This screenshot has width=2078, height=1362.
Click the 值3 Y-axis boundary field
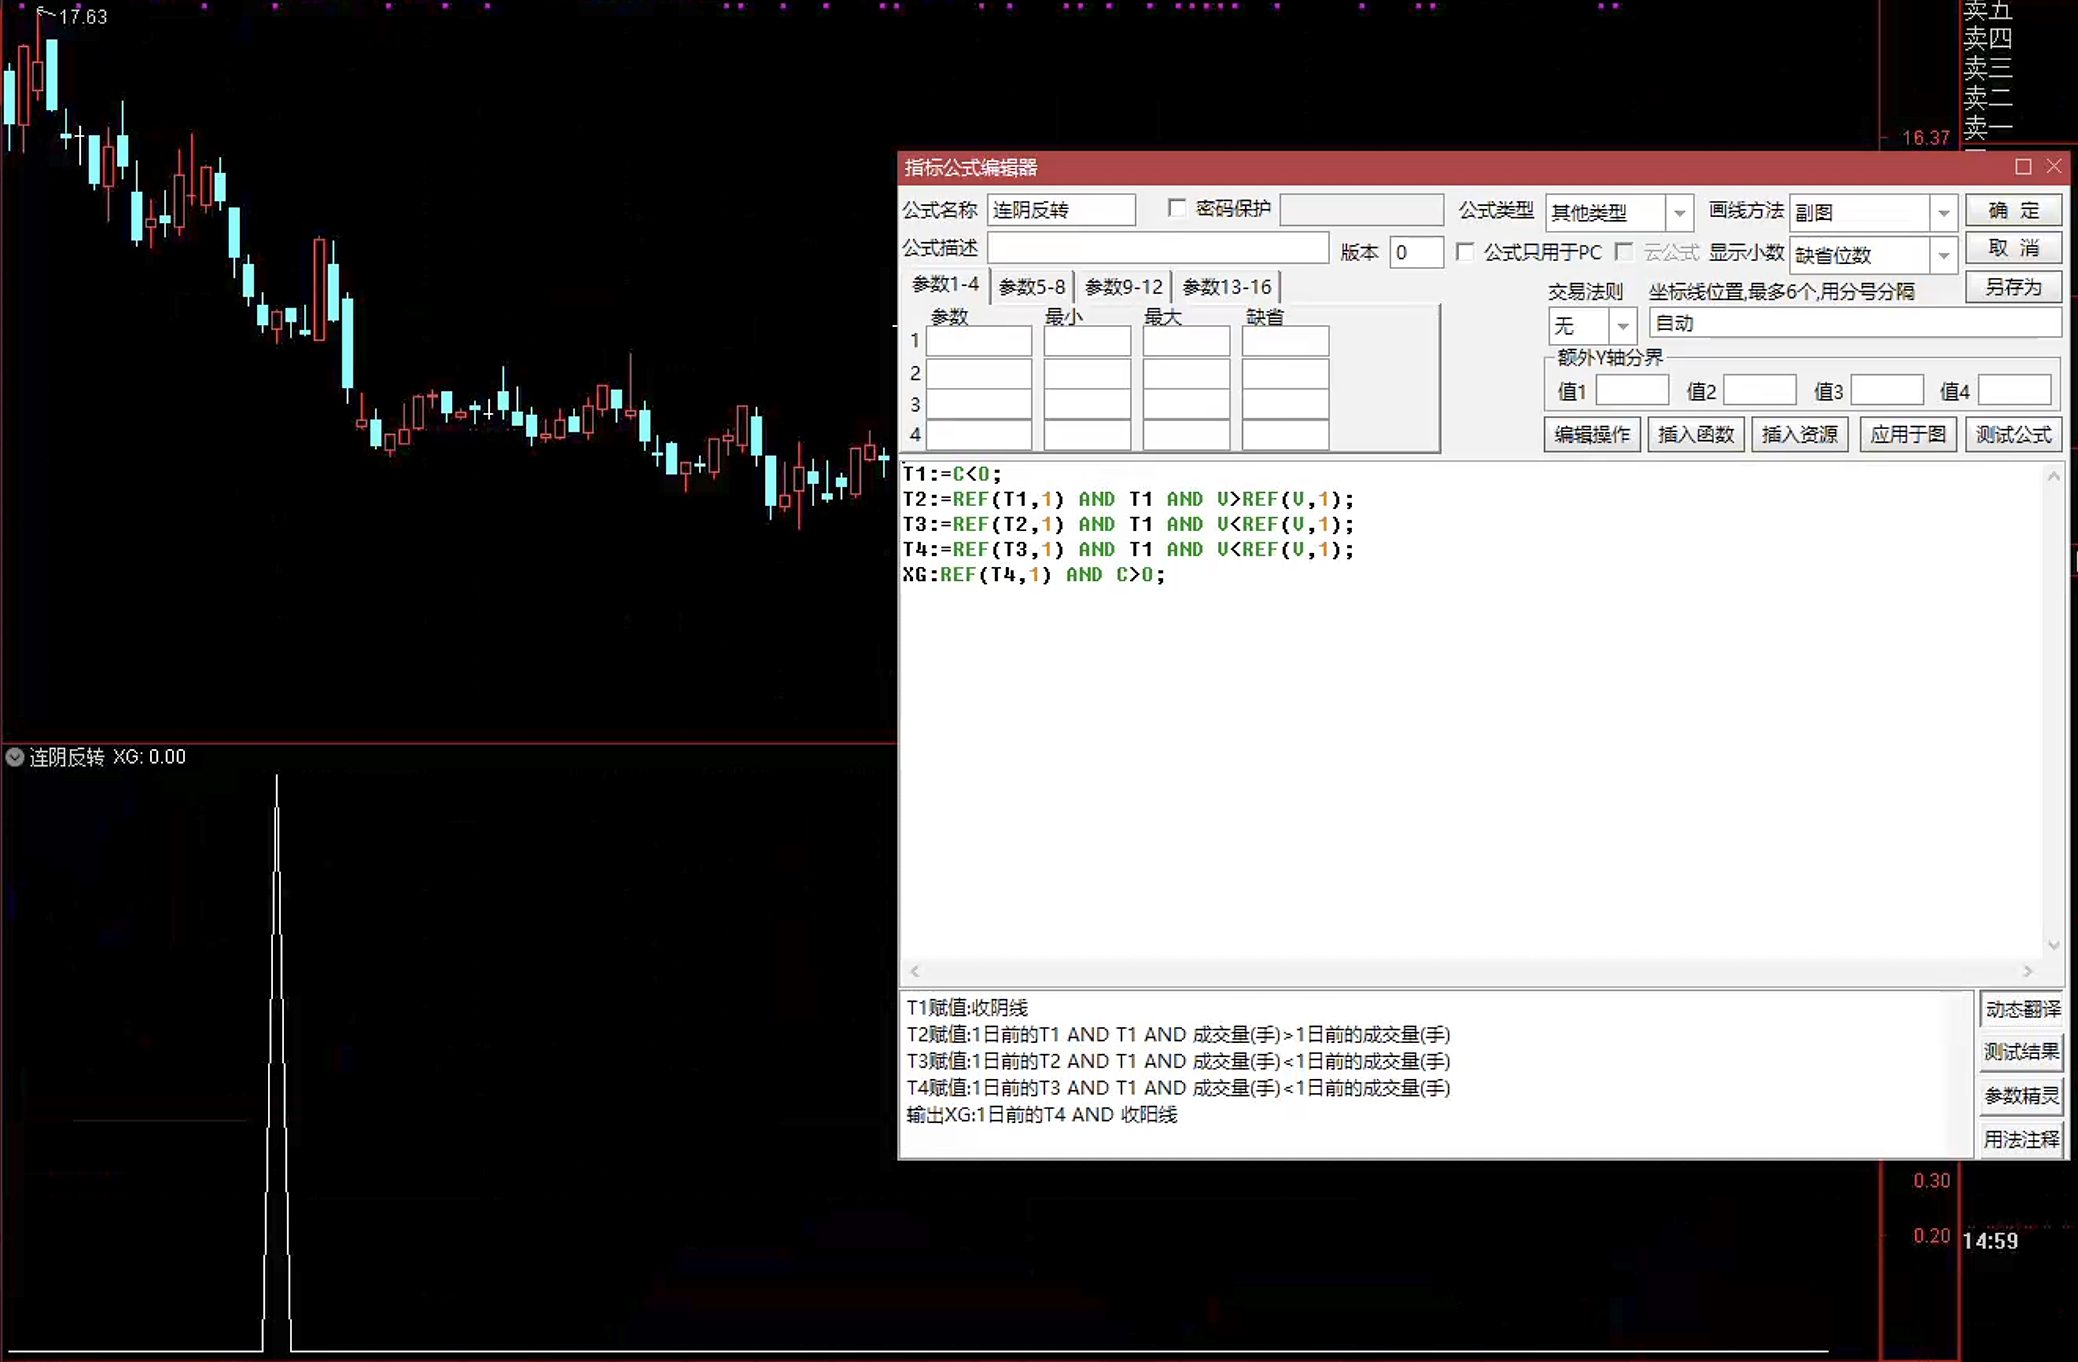[1887, 390]
